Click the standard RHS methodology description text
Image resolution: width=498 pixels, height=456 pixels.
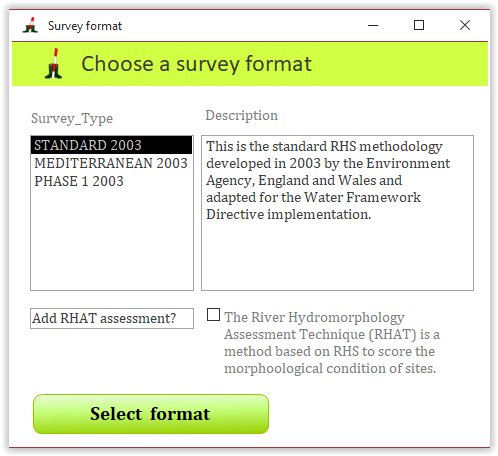[328, 180]
